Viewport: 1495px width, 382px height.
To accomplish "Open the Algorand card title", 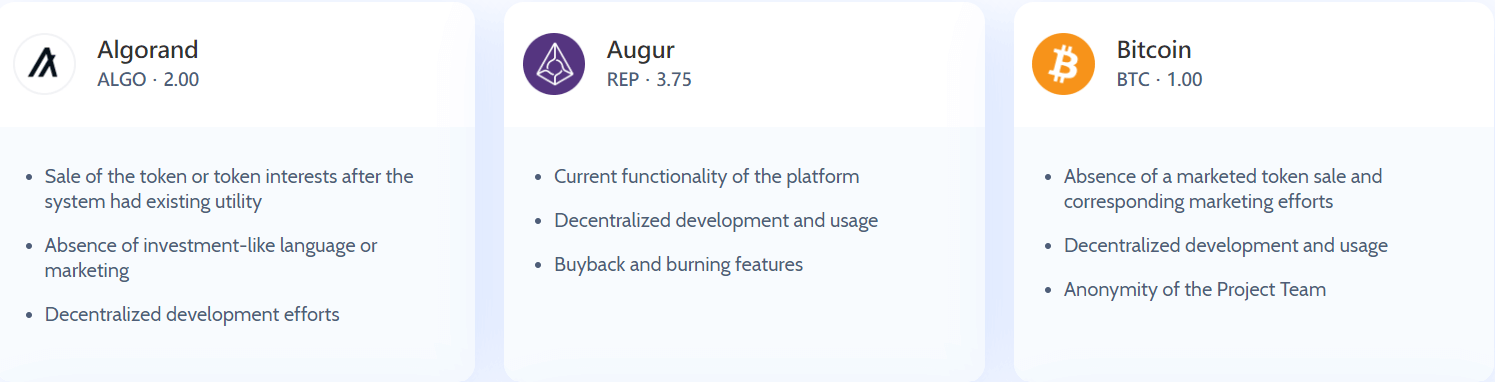I will click(148, 50).
